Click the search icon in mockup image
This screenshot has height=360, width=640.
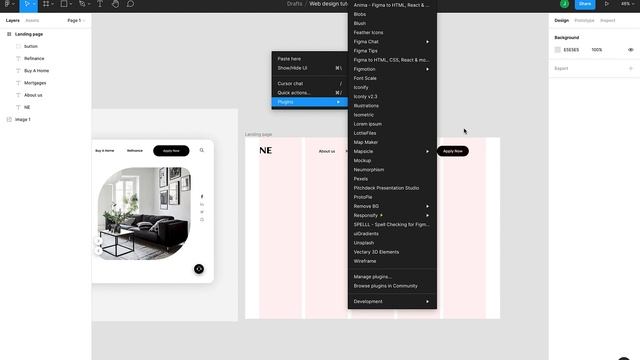click(202, 150)
